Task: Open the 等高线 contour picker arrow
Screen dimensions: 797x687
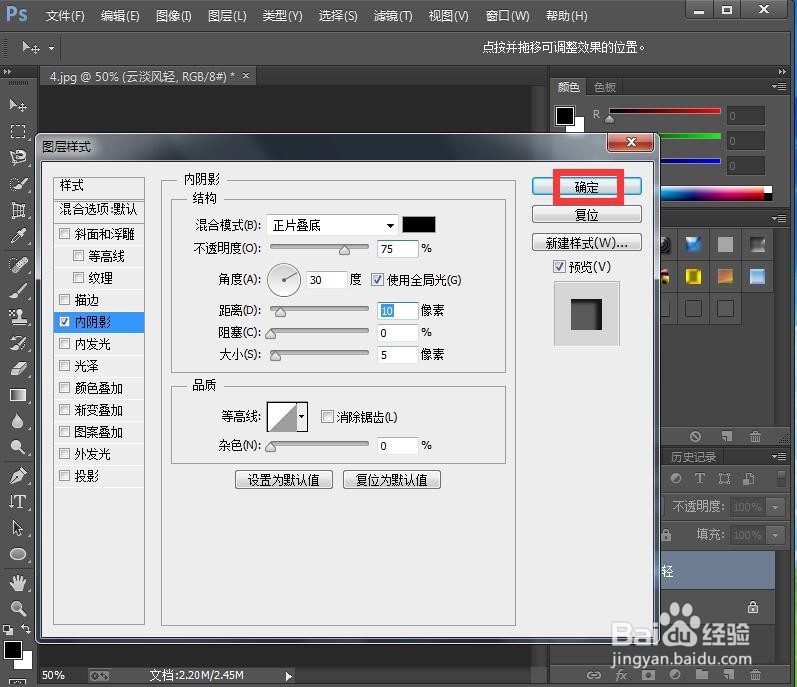Action: [x=302, y=417]
